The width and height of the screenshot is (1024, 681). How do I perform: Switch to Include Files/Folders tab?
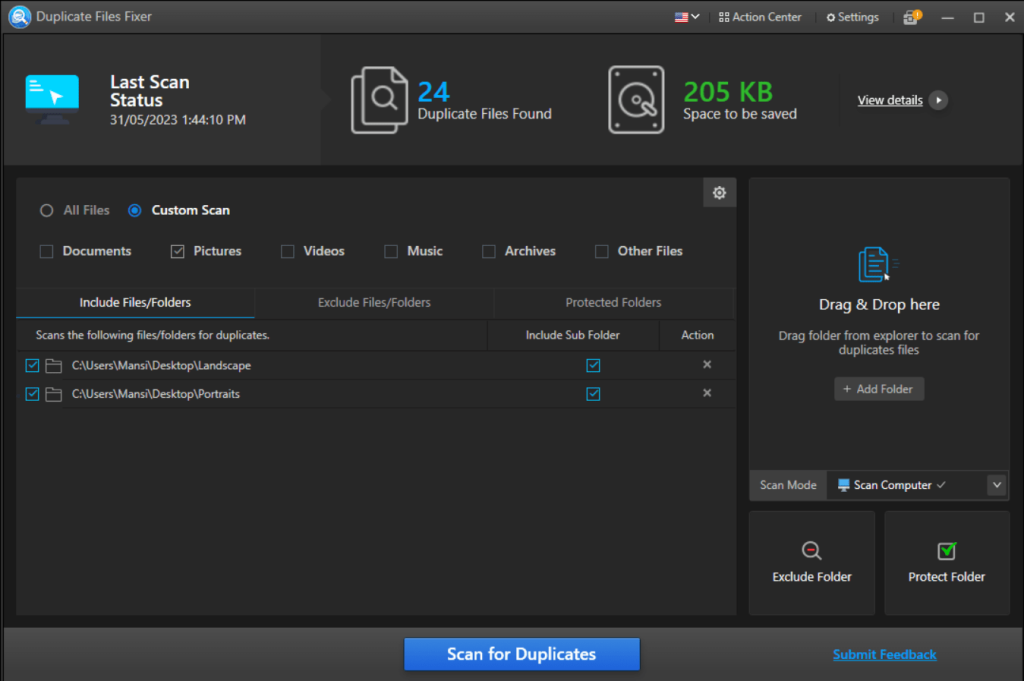(x=135, y=302)
